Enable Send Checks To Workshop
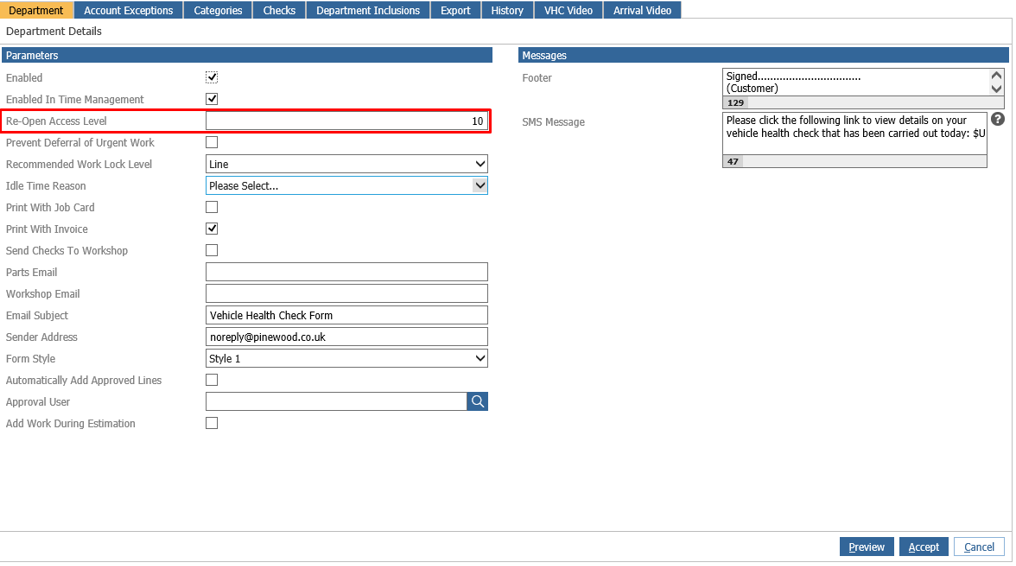This screenshot has height=566, width=1016. [211, 250]
